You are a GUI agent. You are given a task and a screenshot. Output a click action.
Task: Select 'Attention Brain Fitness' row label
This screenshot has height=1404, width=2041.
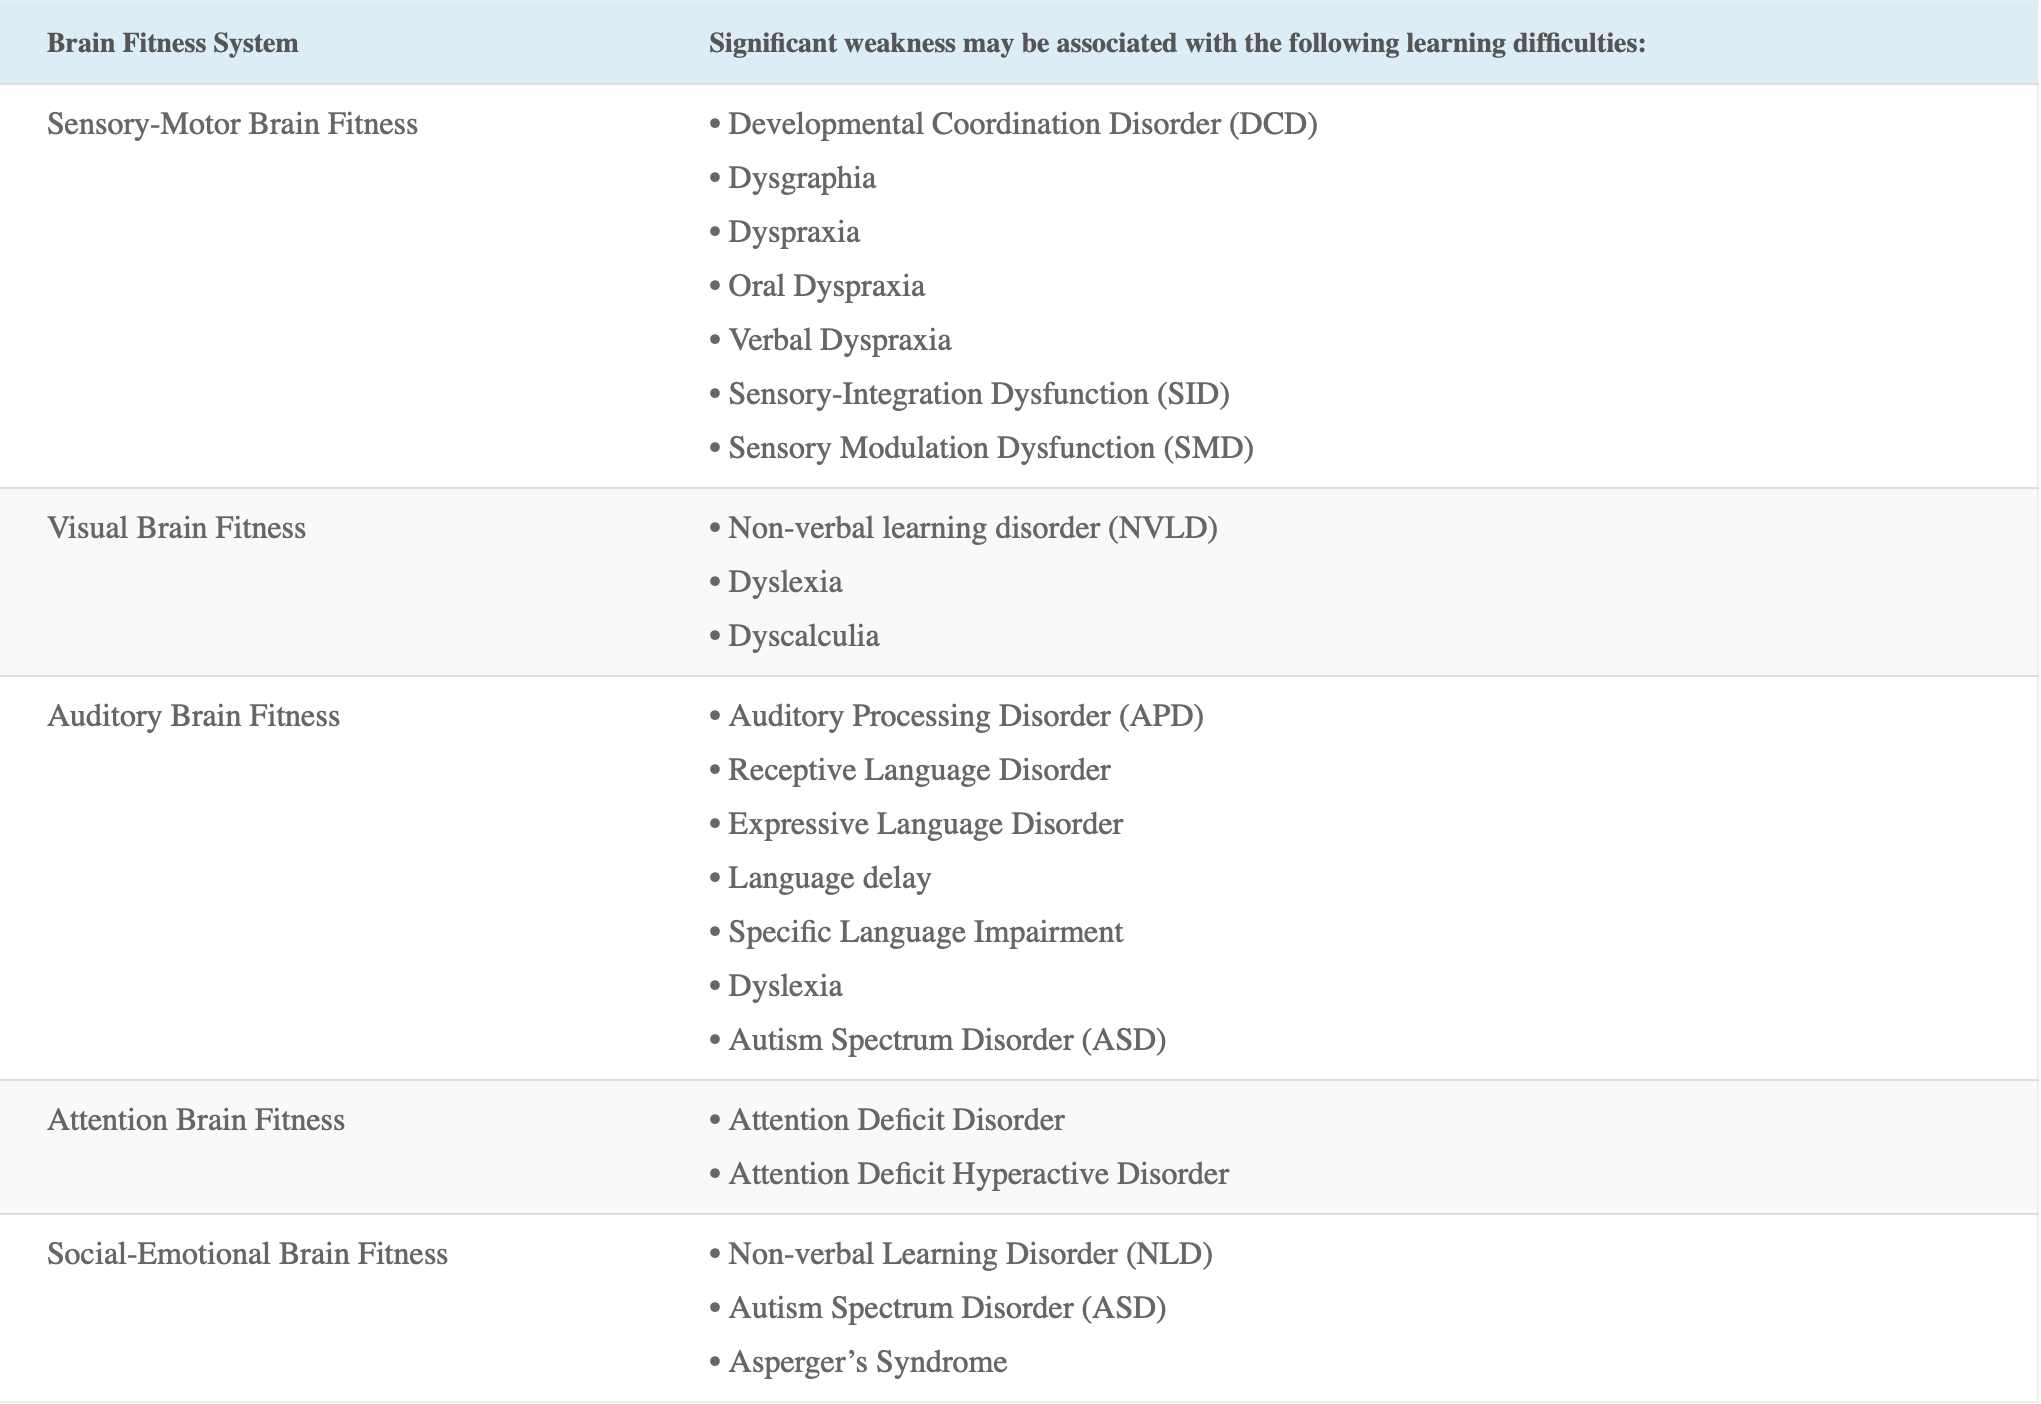(195, 1120)
